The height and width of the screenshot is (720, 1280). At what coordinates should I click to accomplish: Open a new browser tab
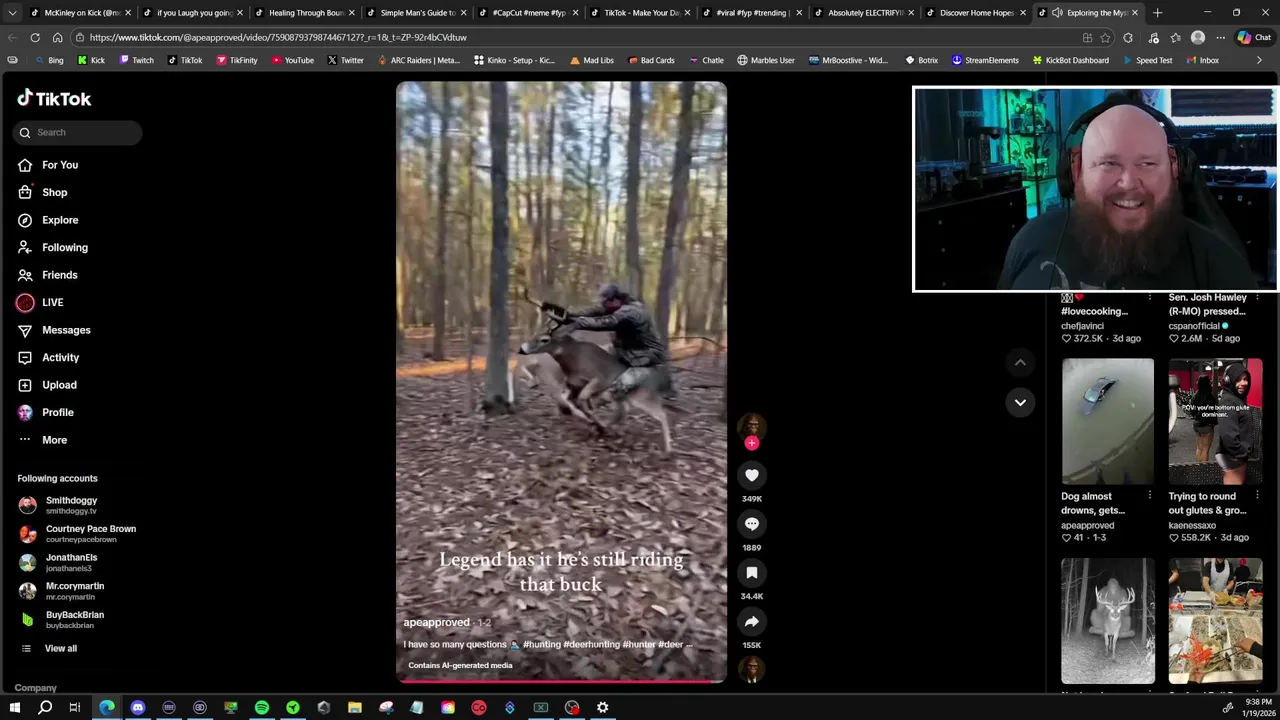[x=1157, y=13]
